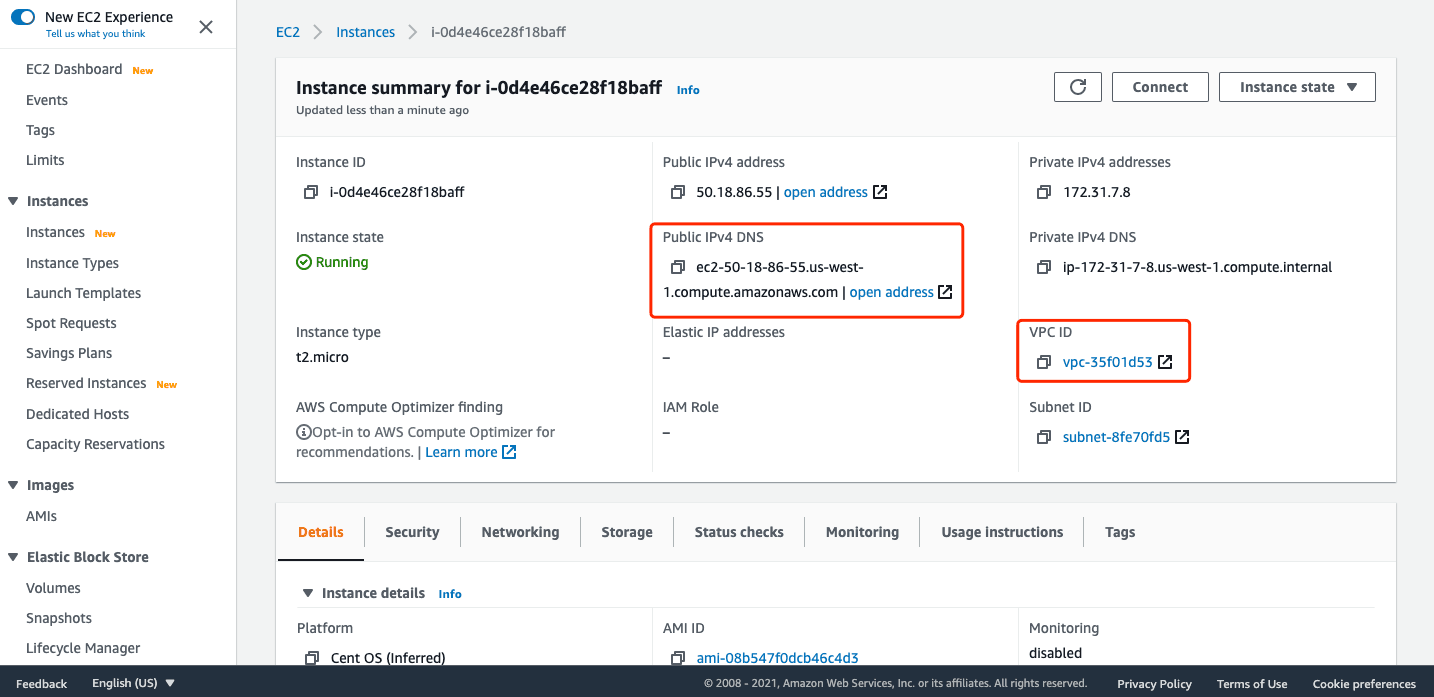Open Reserved Instances in the sidebar
Viewport: 1434px width, 697px height.
(x=86, y=383)
